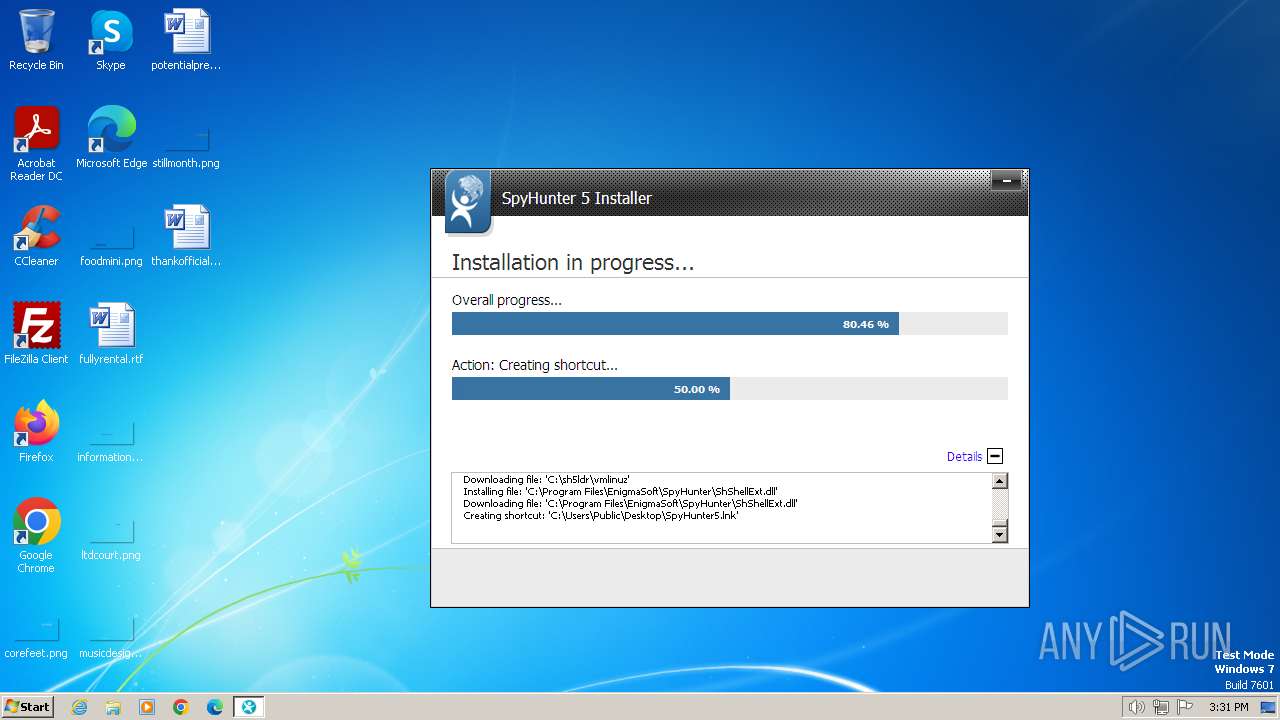Click the SpyHunter logo in installer header
Image resolution: width=1280 pixels, height=720 pixels.
pos(468,202)
